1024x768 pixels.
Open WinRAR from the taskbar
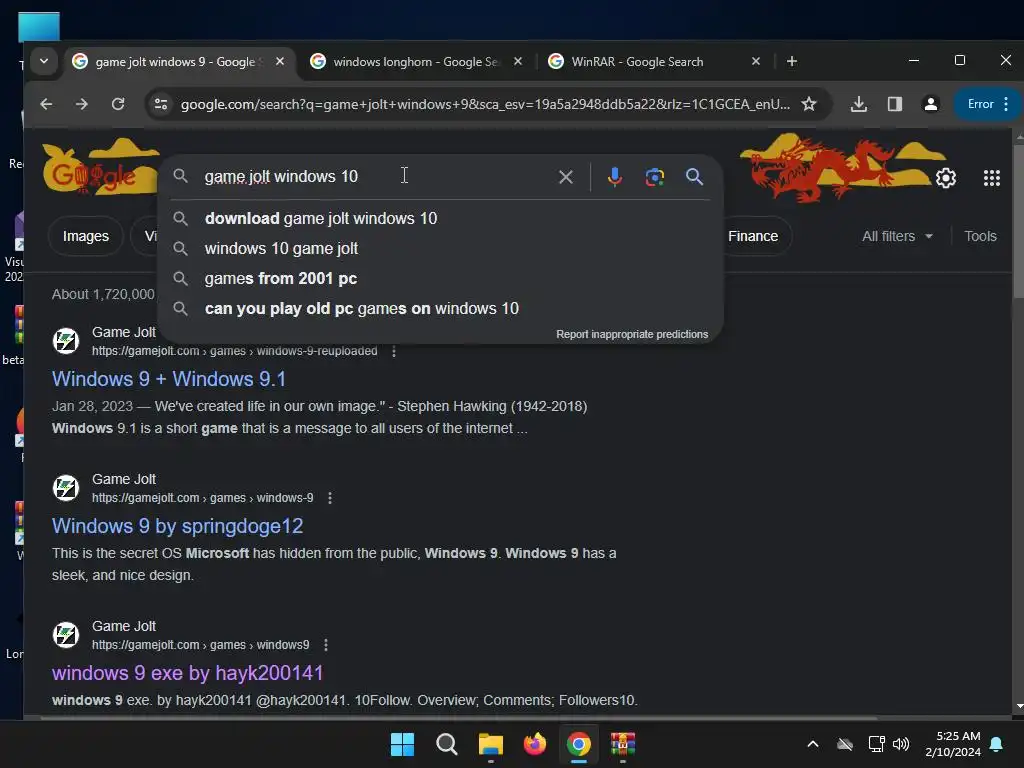623,744
